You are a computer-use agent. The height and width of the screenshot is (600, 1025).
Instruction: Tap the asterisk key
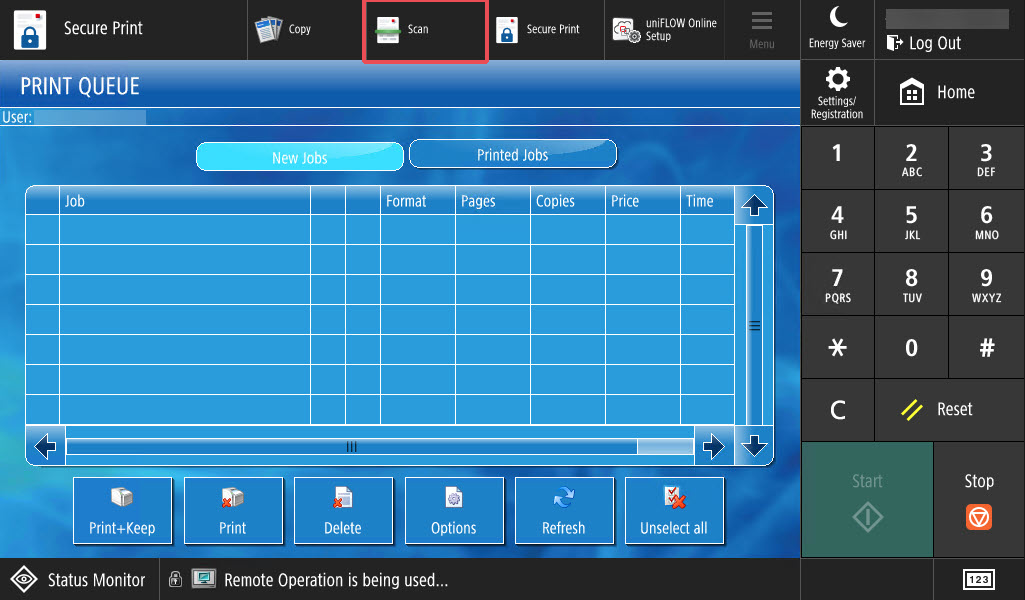tap(837, 347)
